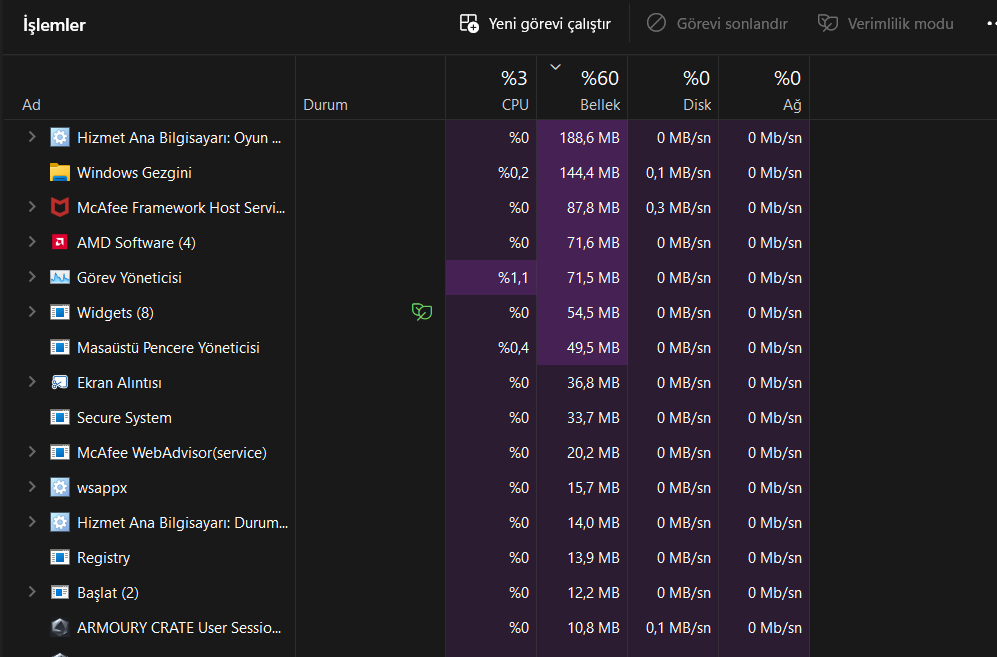Expand the Başlat (2) process group
997x657 pixels.
pyautogui.click(x=32, y=592)
